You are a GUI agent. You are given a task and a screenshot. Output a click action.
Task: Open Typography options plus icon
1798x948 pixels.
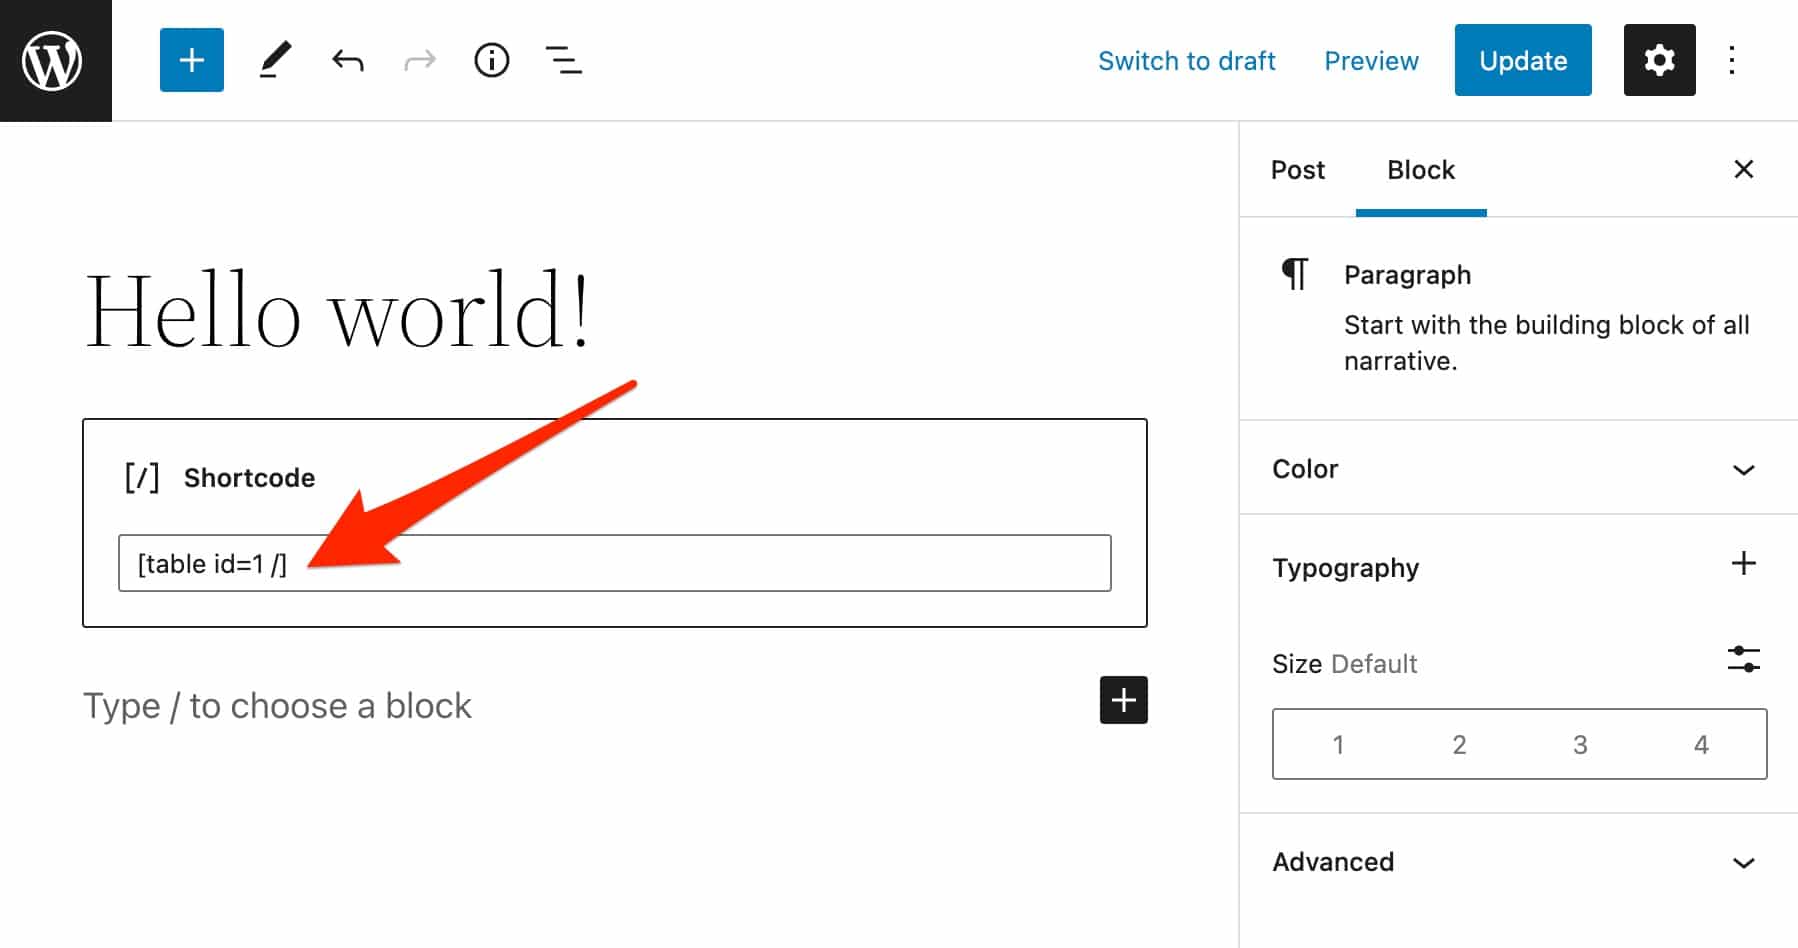tap(1743, 563)
